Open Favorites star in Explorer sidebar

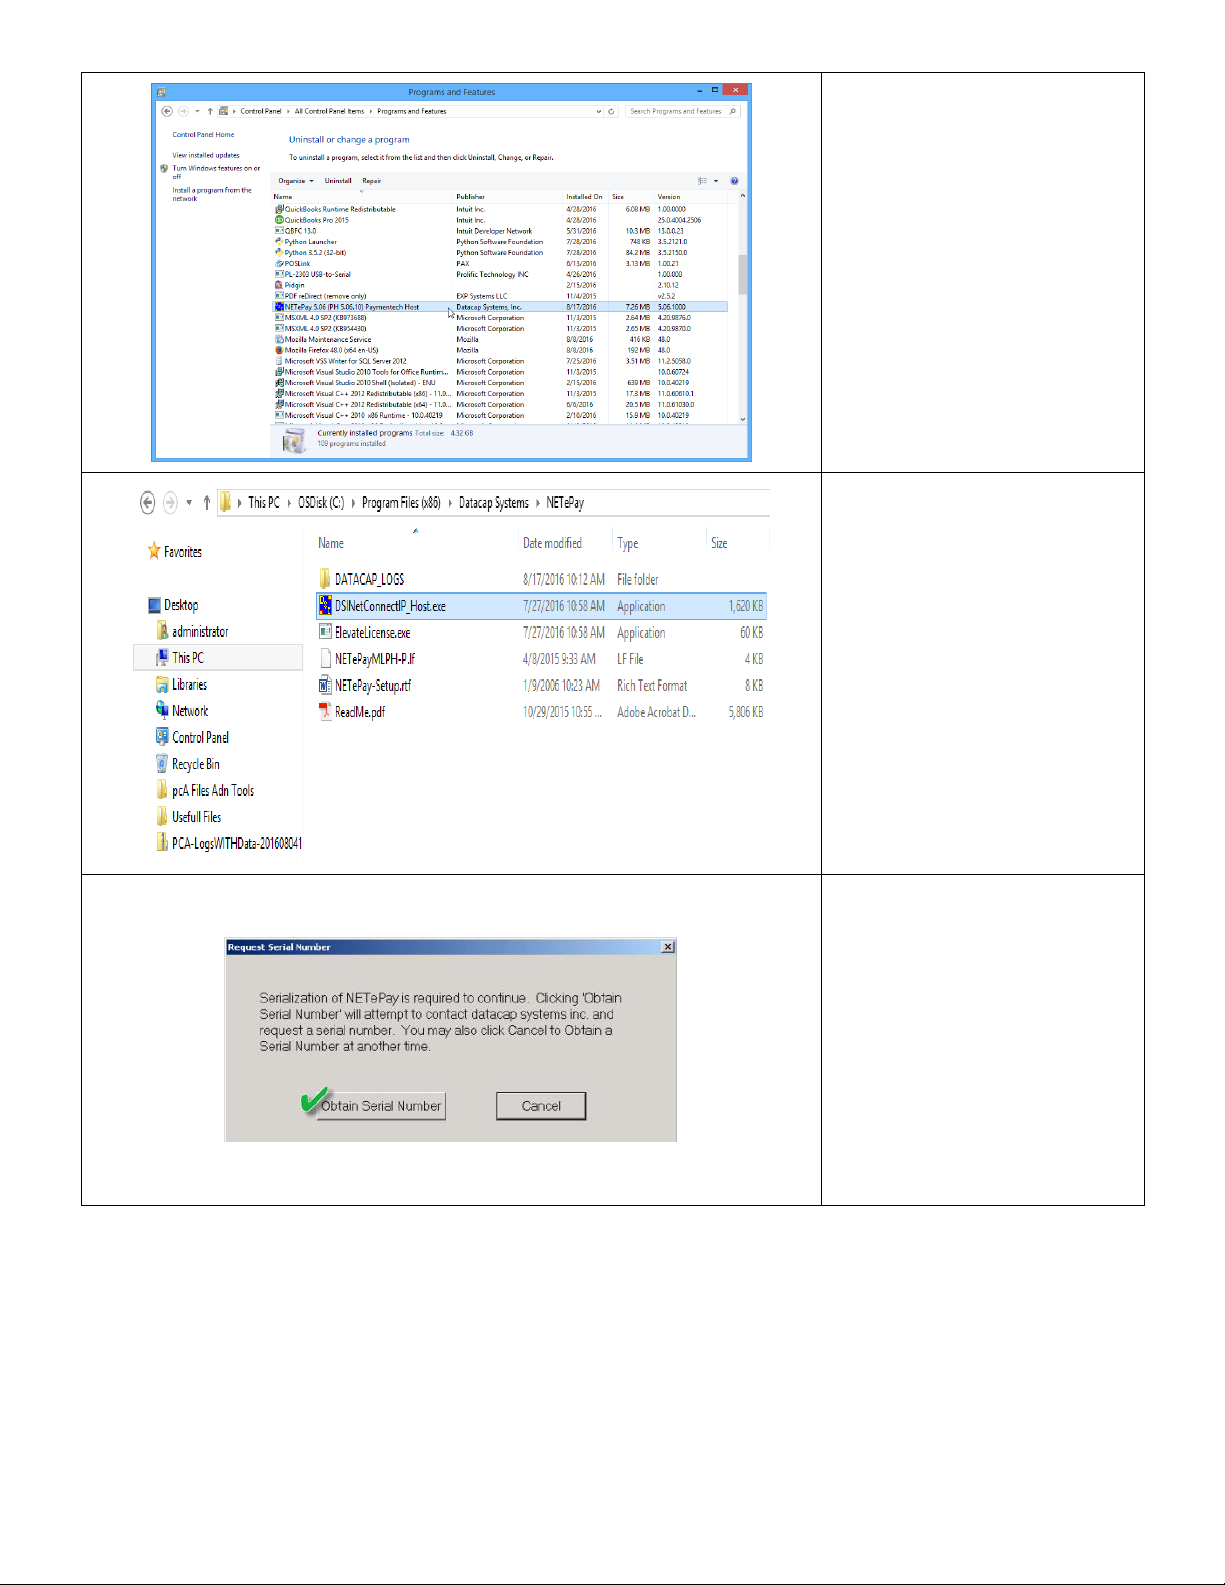click(x=154, y=551)
